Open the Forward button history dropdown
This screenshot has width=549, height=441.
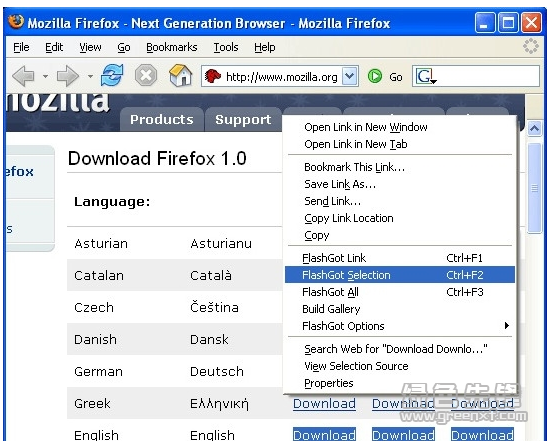(x=90, y=76)
